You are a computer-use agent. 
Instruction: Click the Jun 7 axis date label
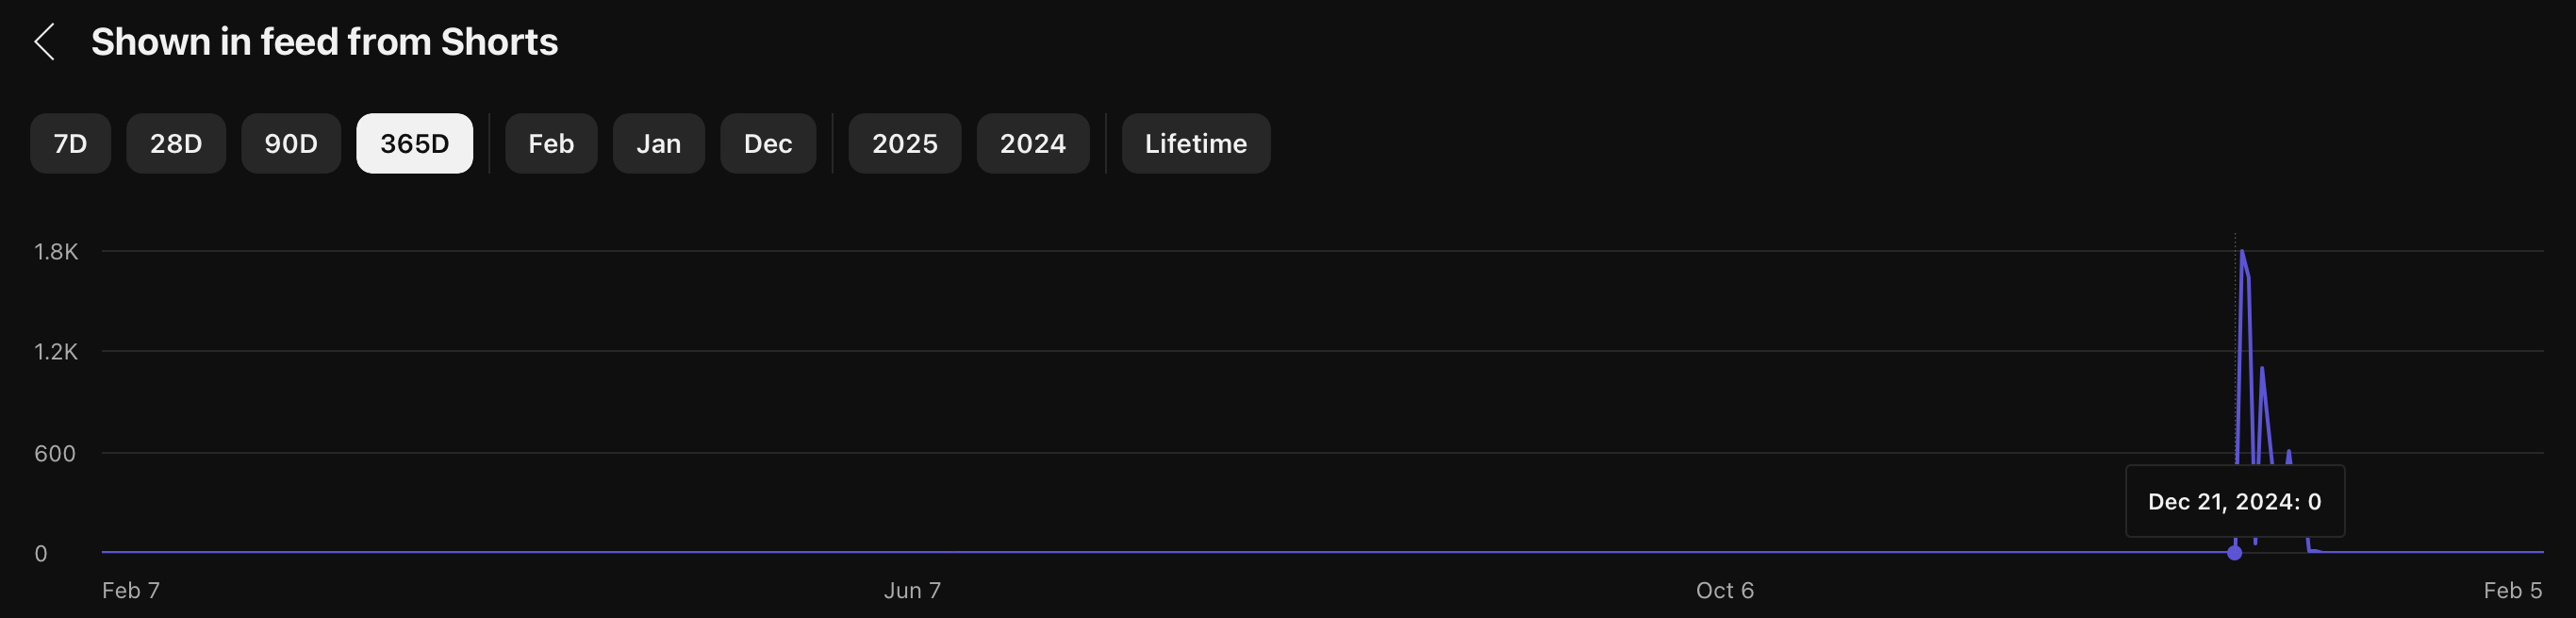pyautogui.click(x=912, y=590)
